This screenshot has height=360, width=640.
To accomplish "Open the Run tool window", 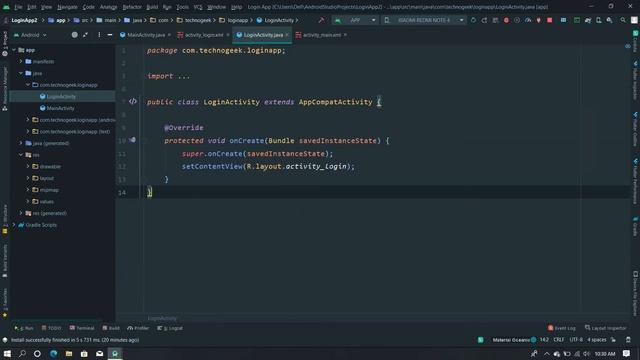I will [x=24, y=328].
